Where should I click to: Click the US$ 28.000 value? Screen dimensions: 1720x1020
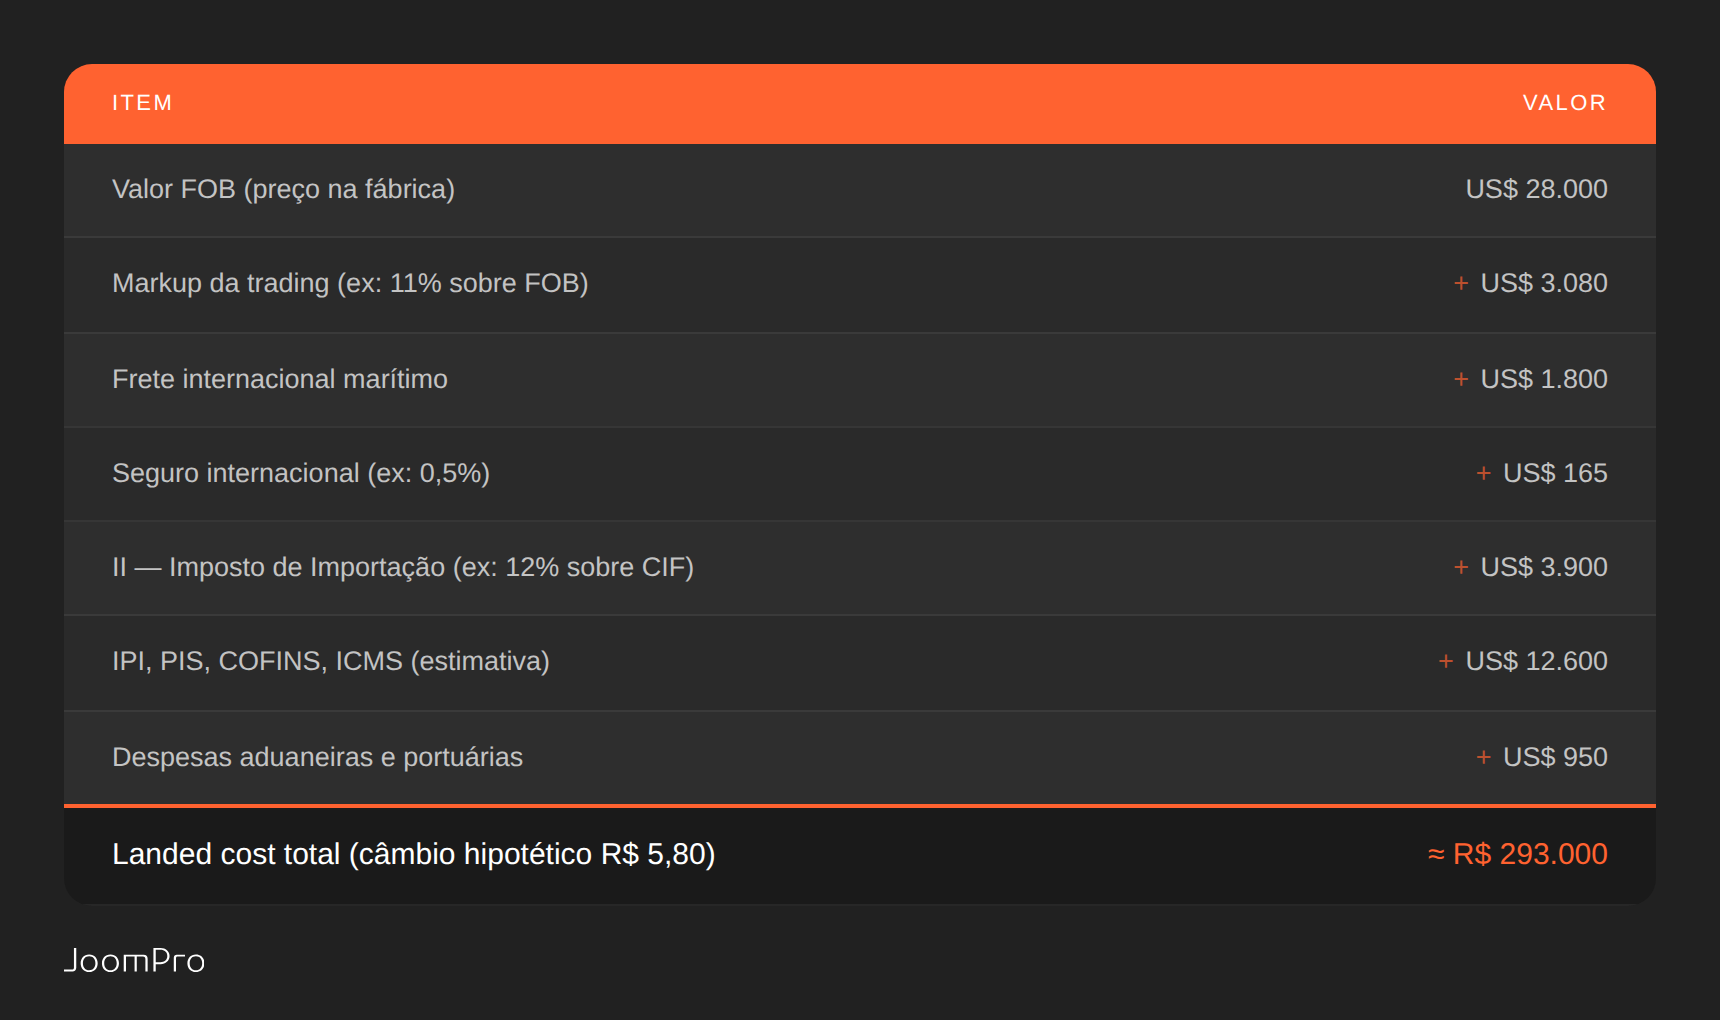(x=1536, y=189)
